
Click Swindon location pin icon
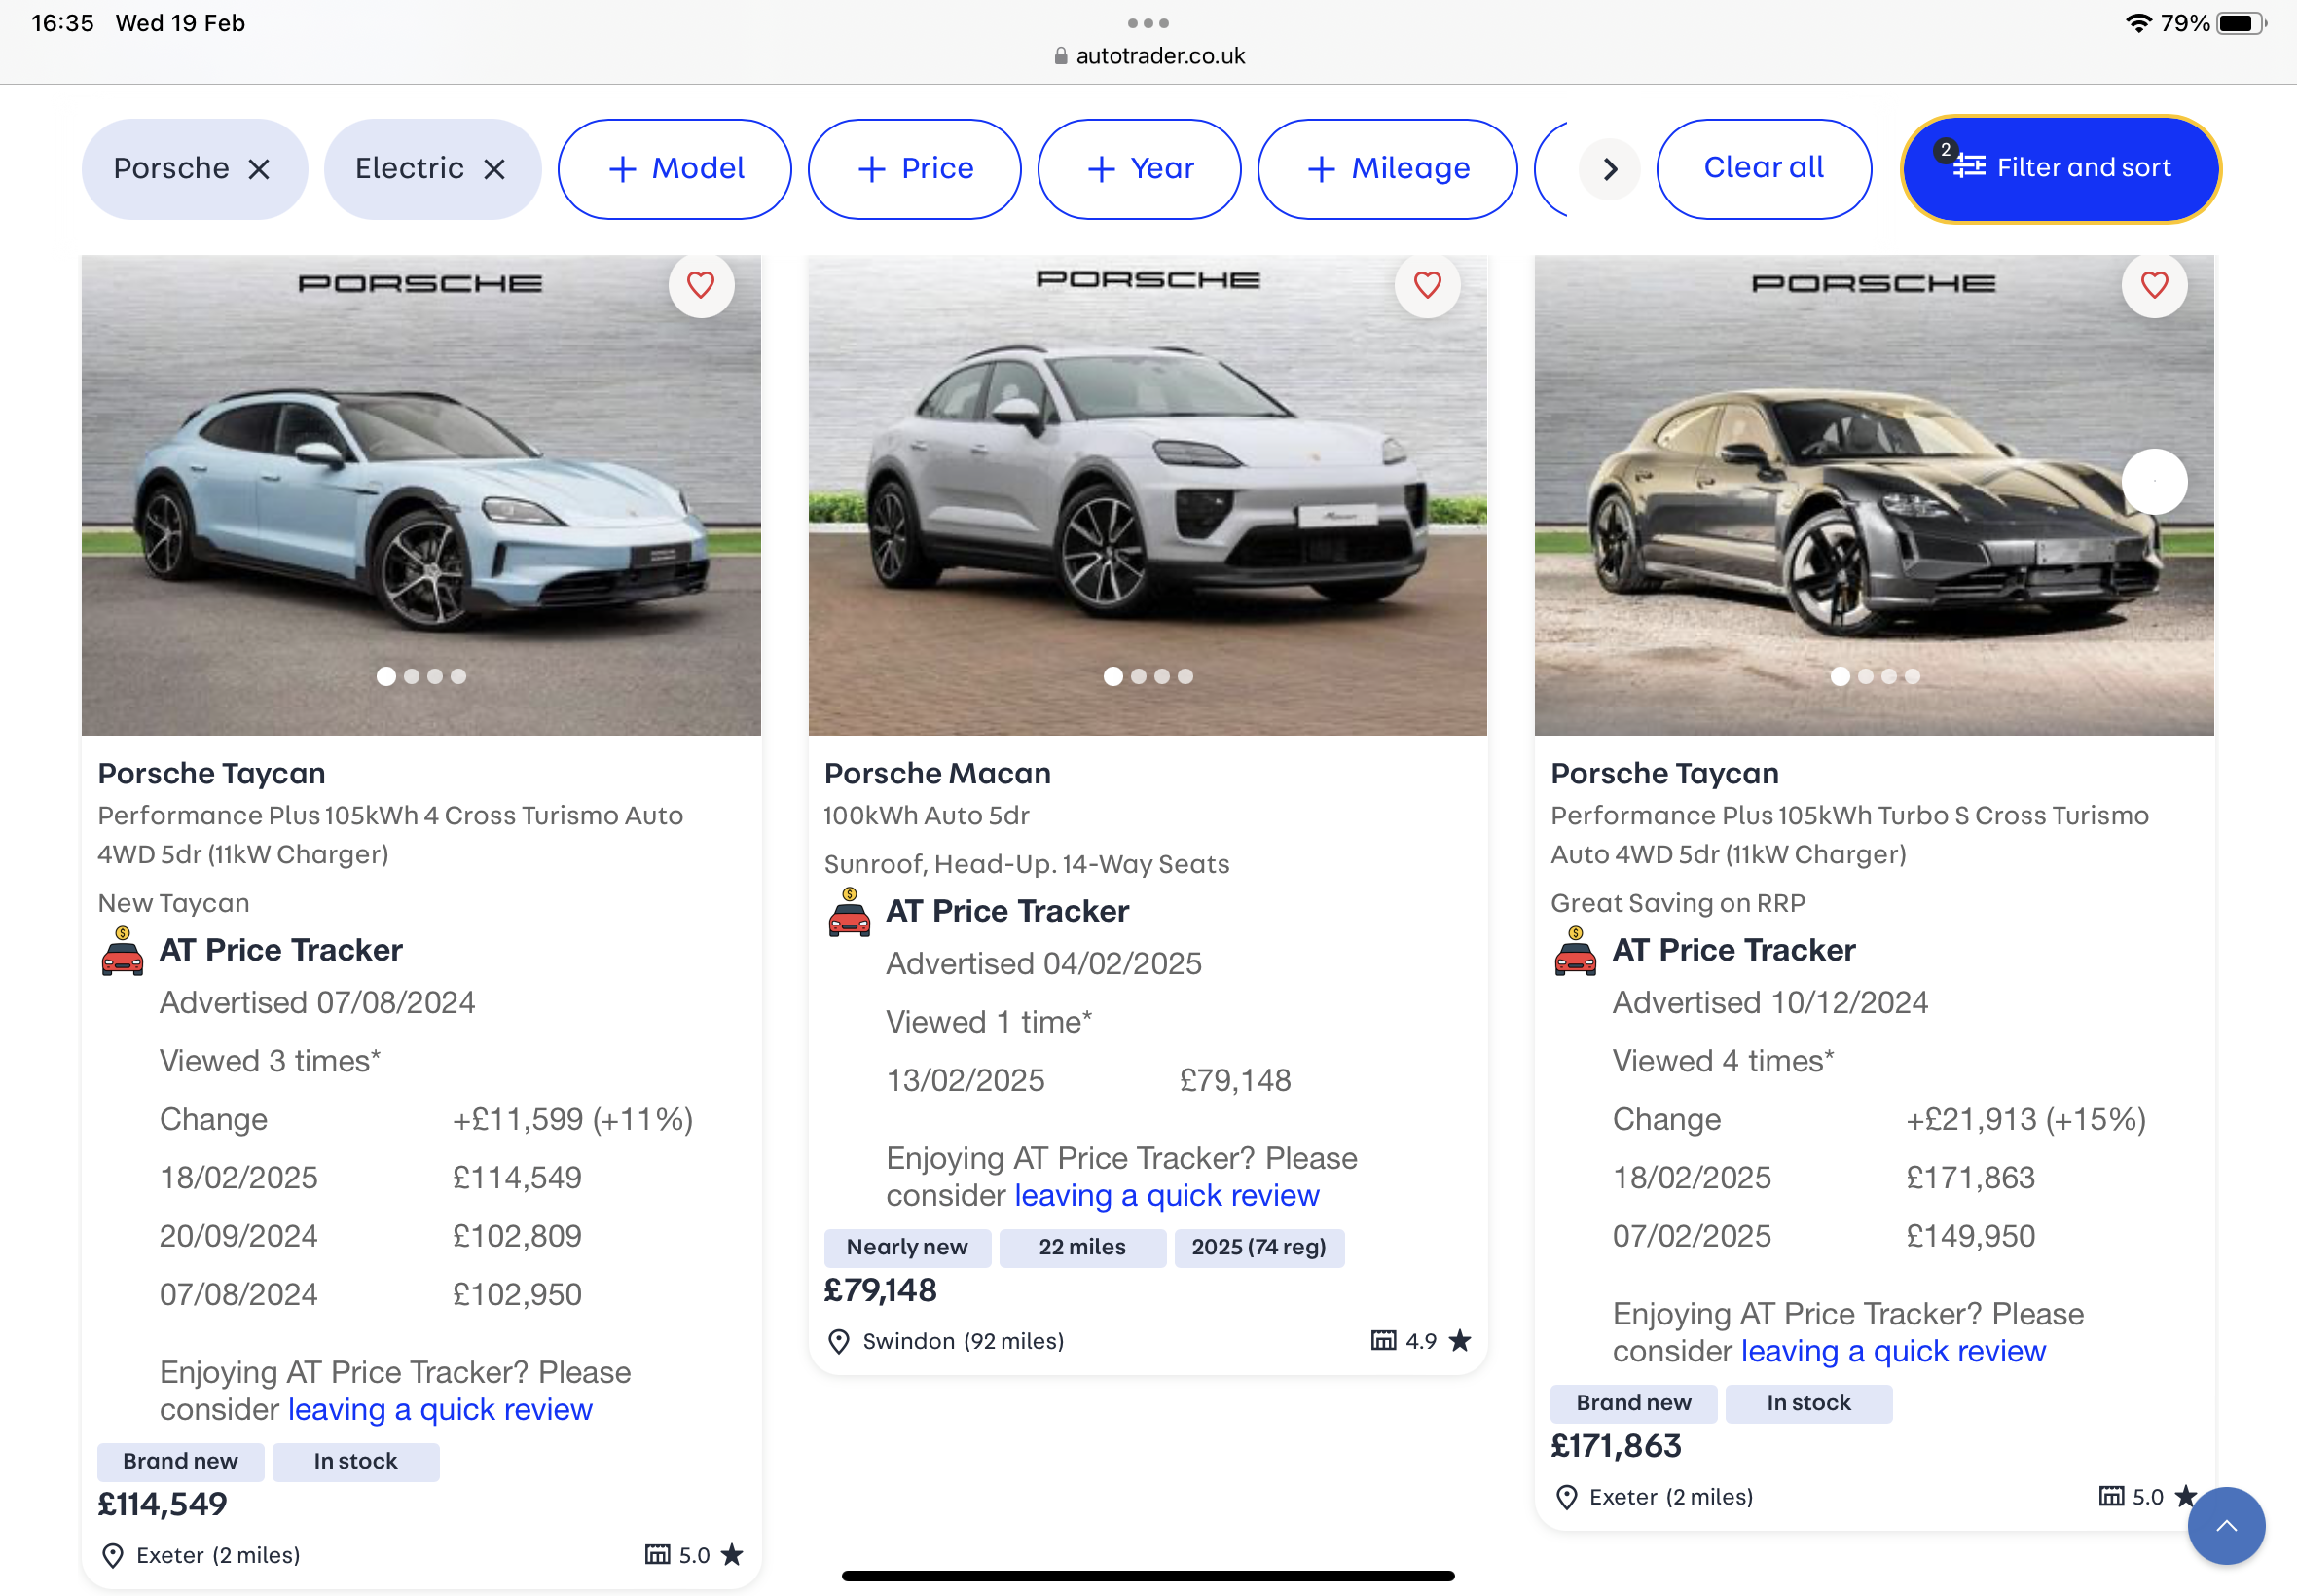point(839,1341)
